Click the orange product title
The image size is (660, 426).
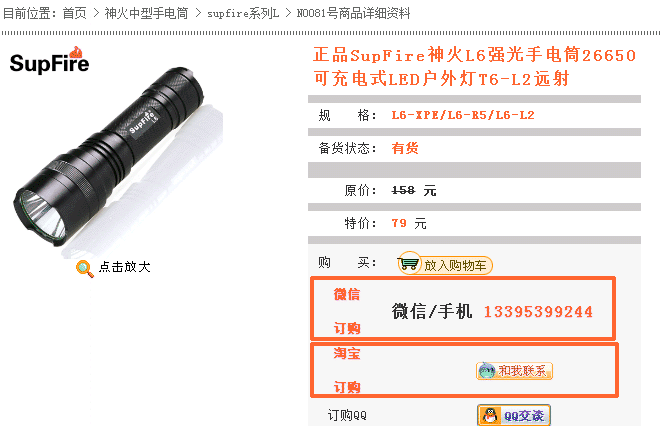point(474,67)
